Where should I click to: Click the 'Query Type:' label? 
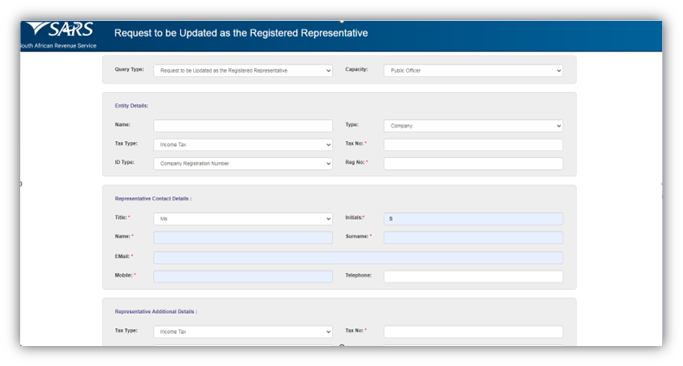129,69
